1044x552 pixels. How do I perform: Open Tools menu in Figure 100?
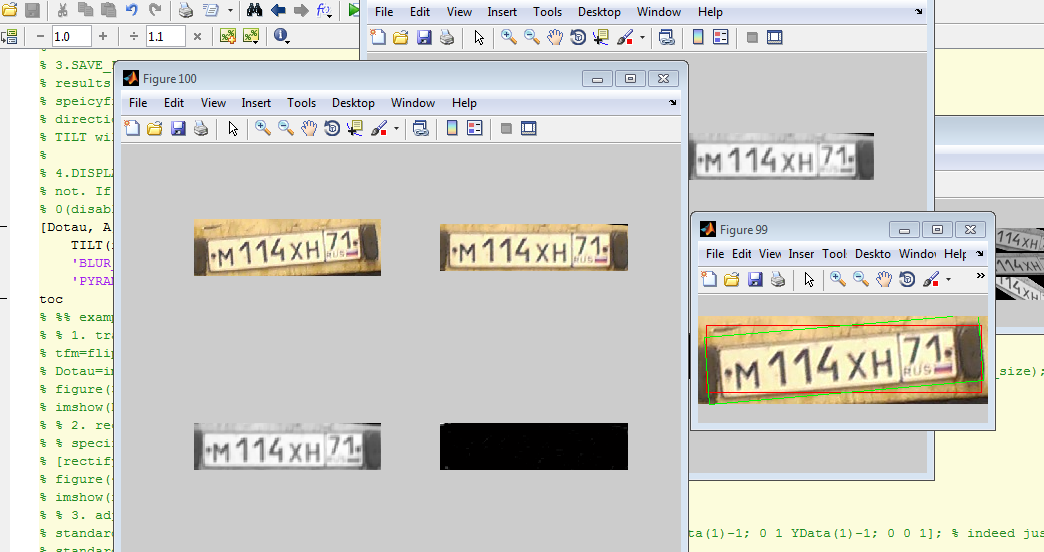click(x=301, y=103)
